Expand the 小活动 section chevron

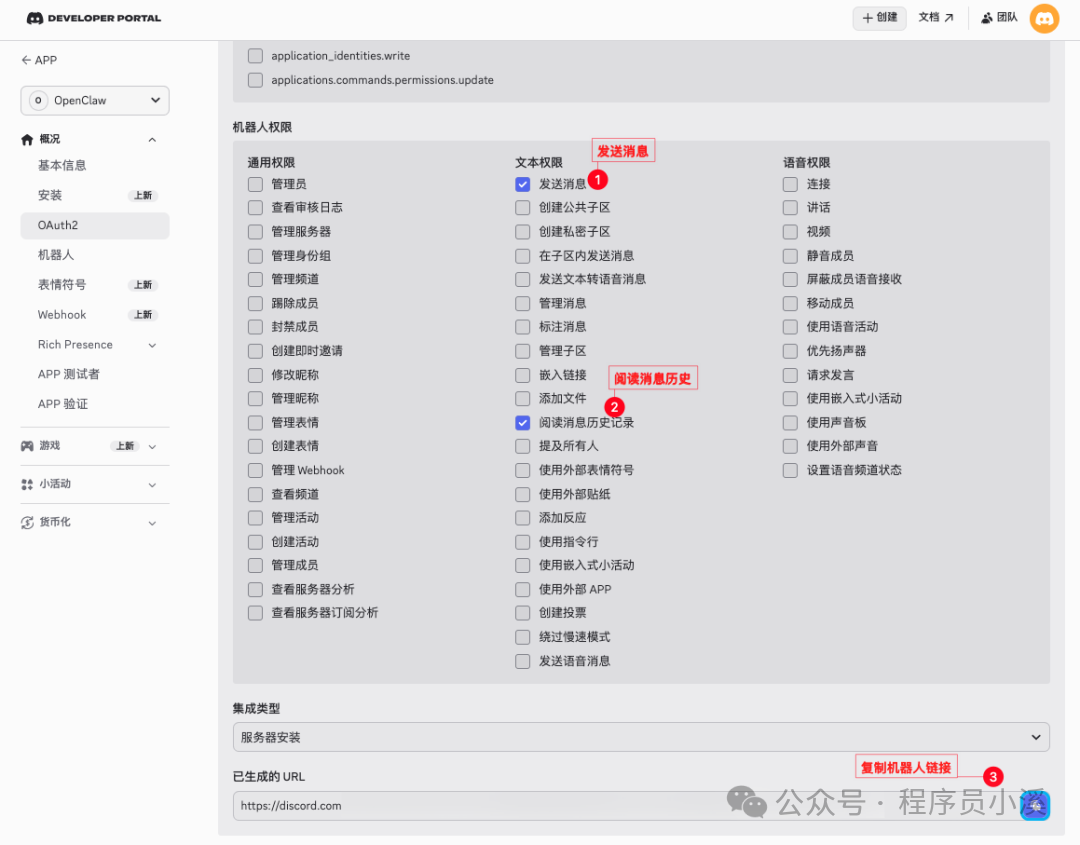coord(152,485)
